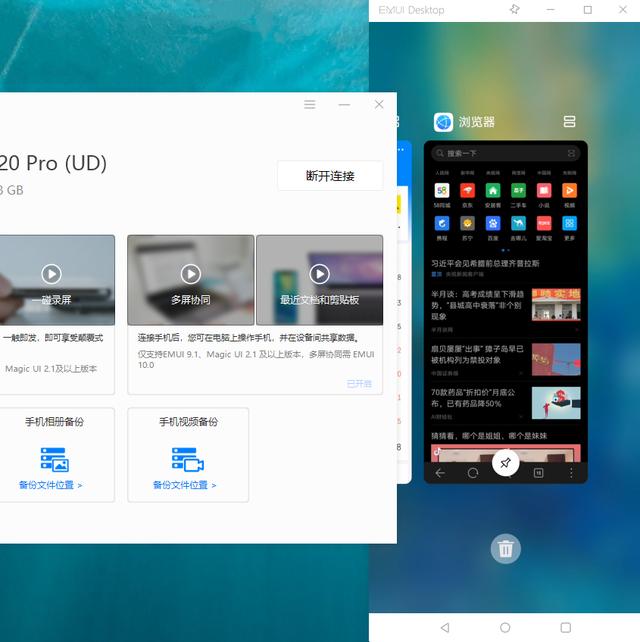The image size is (640, 642).
Task: Open the hamburger menu in phone manager window
Action: (x=310, y=104)
